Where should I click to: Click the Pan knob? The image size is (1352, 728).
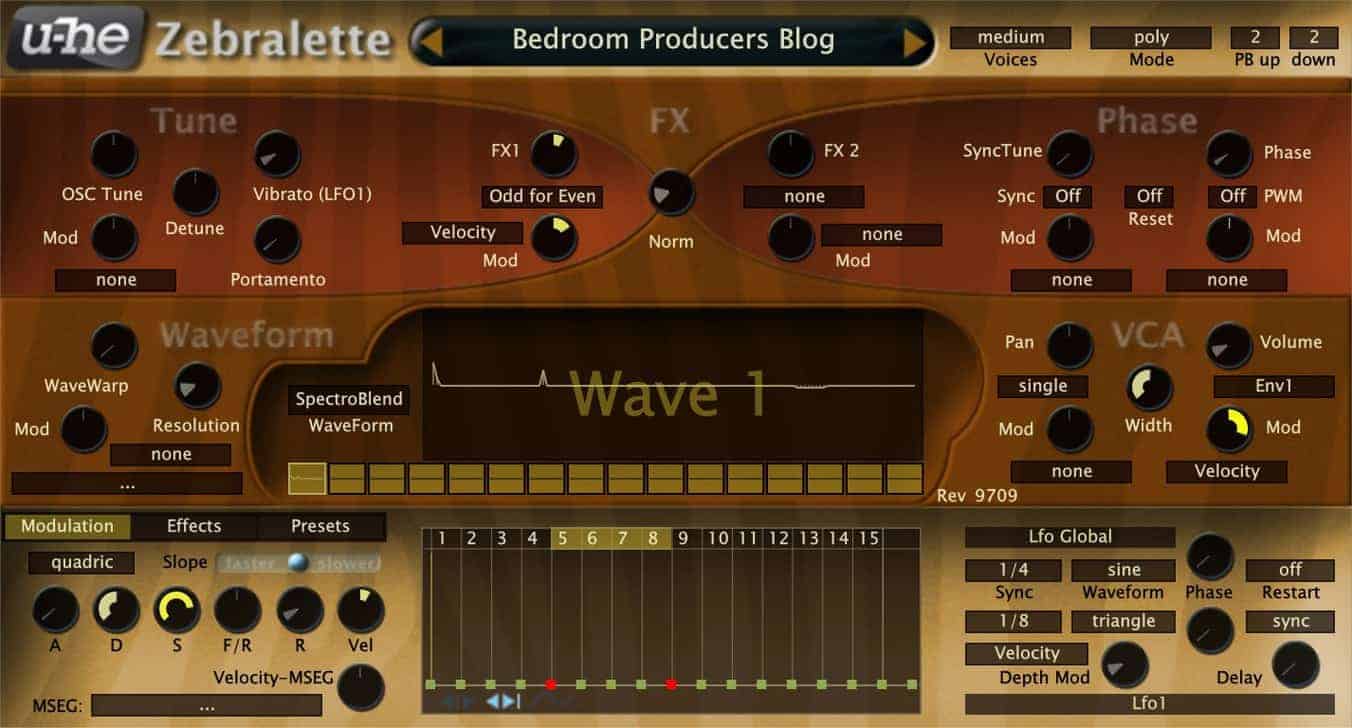(x=1070, y=345)
